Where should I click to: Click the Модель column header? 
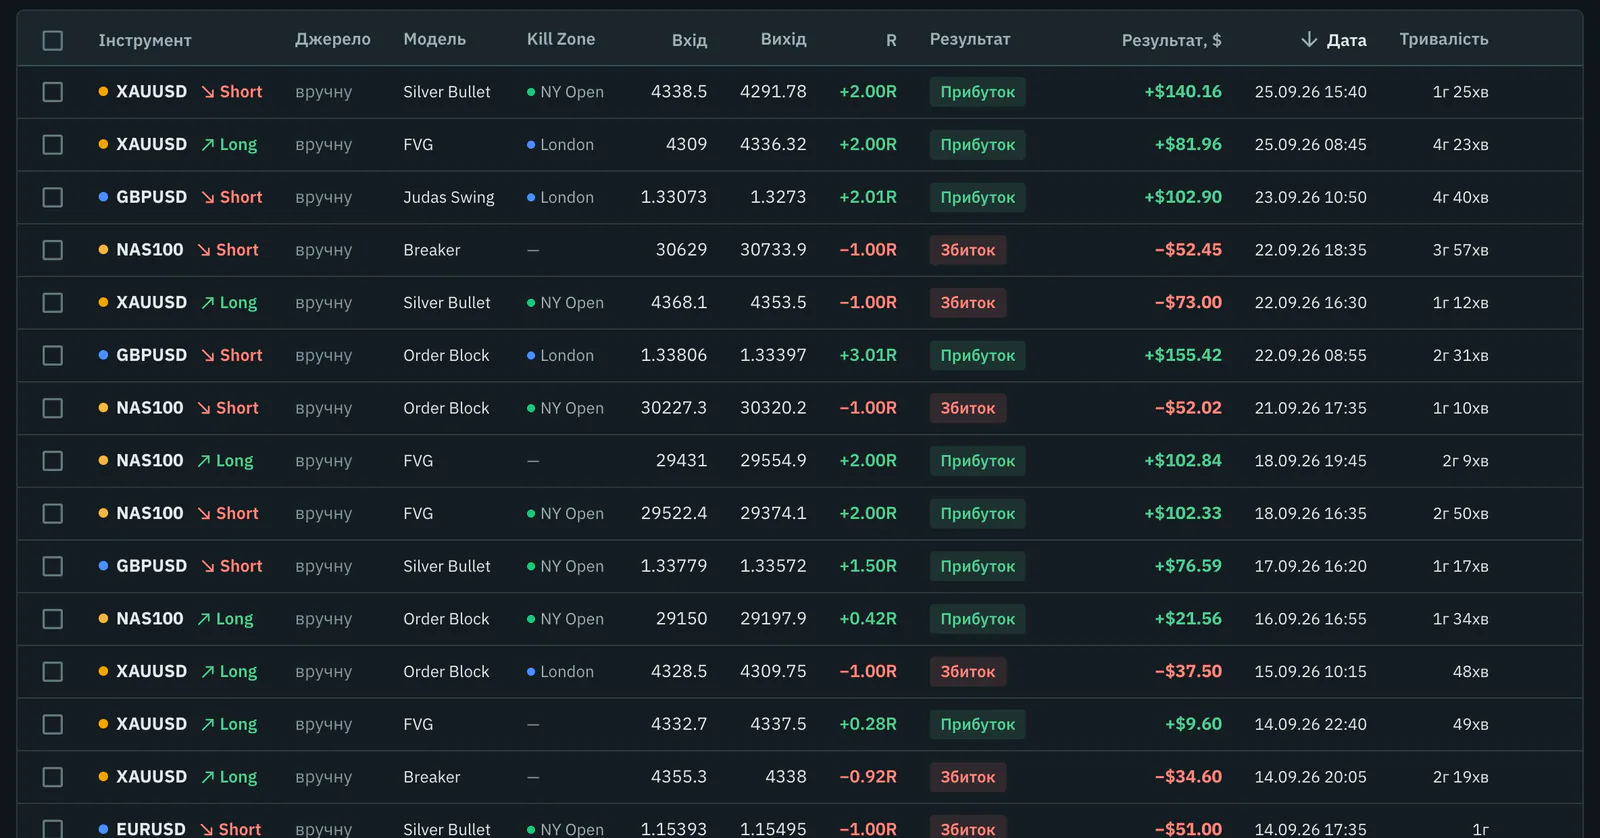(x=435, y=39)
